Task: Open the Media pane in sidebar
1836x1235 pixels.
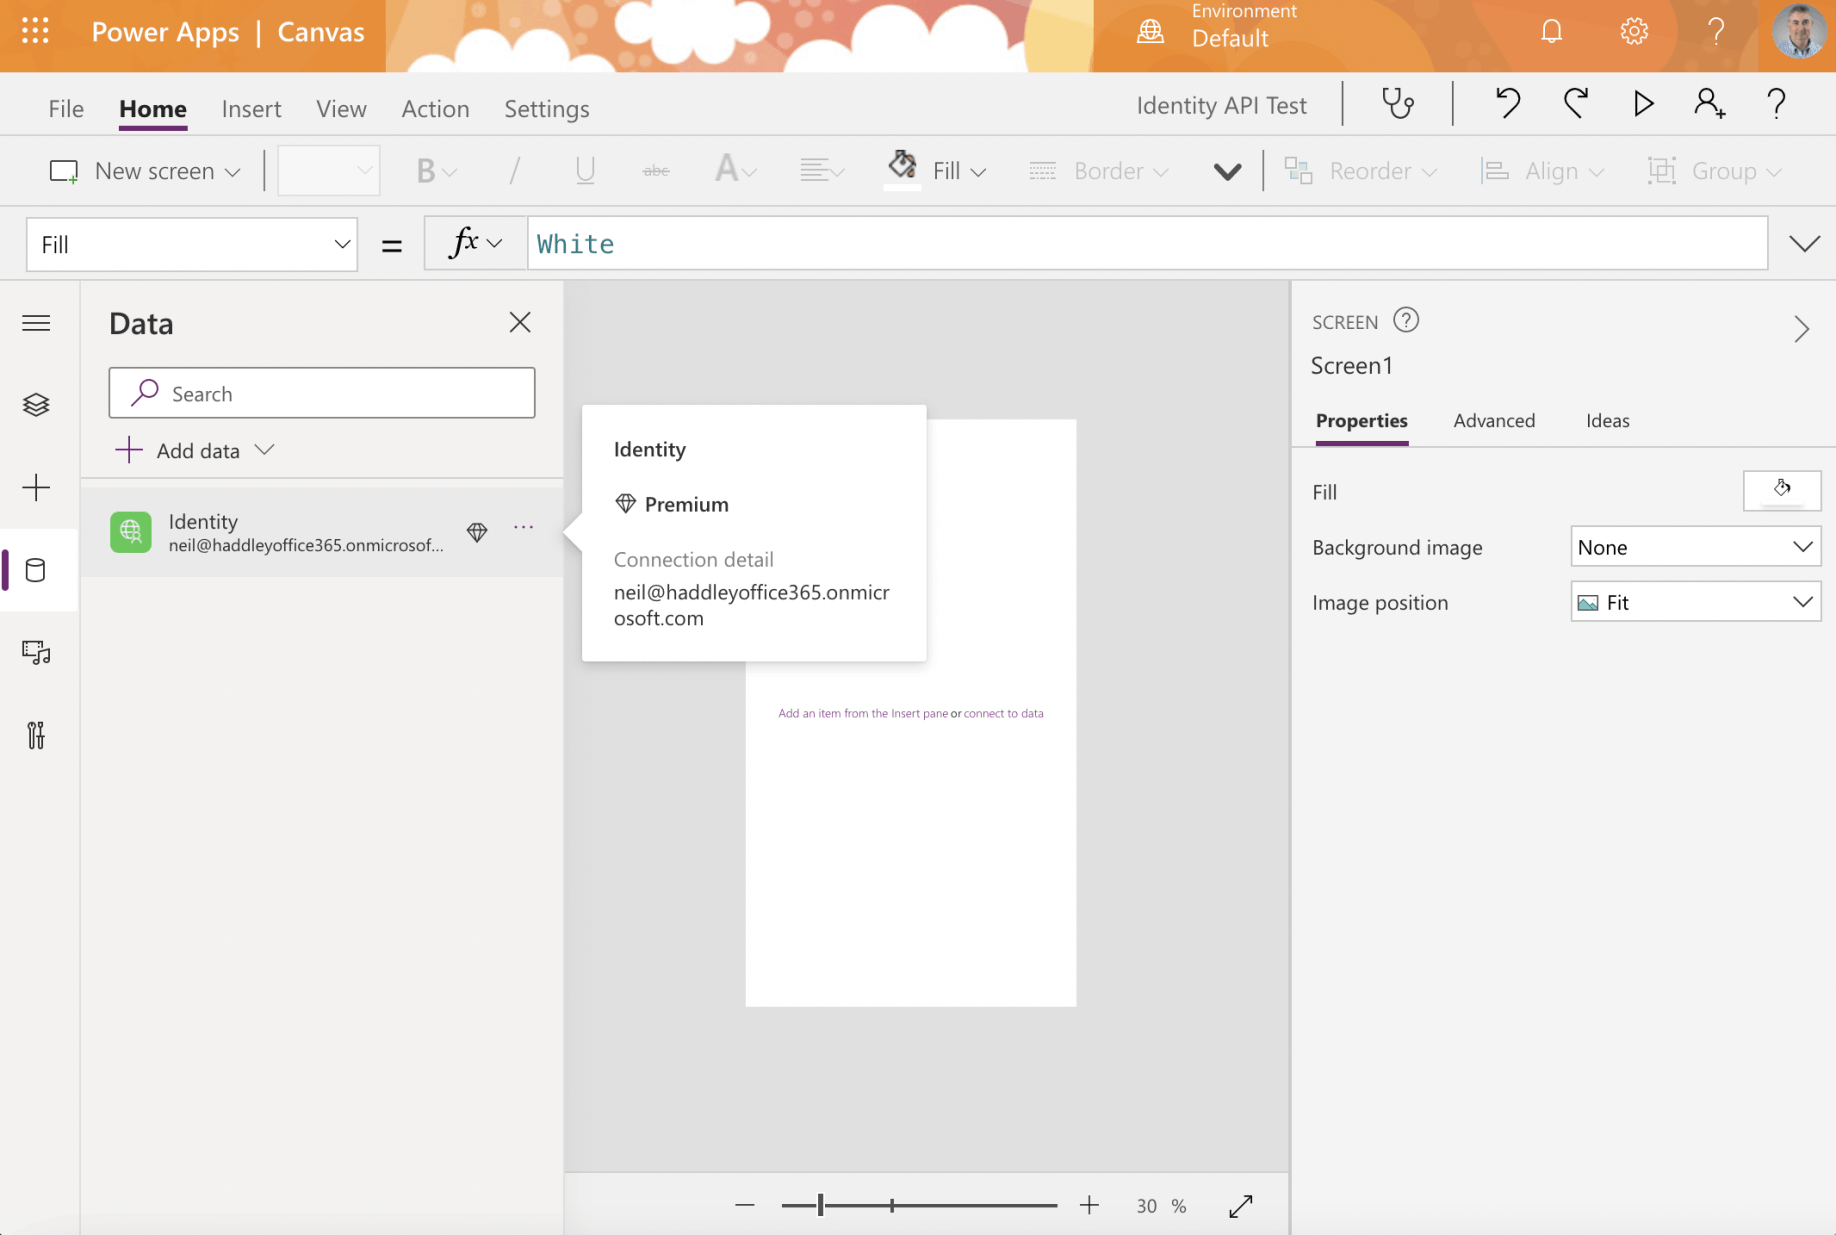Action: click(37, 653)
